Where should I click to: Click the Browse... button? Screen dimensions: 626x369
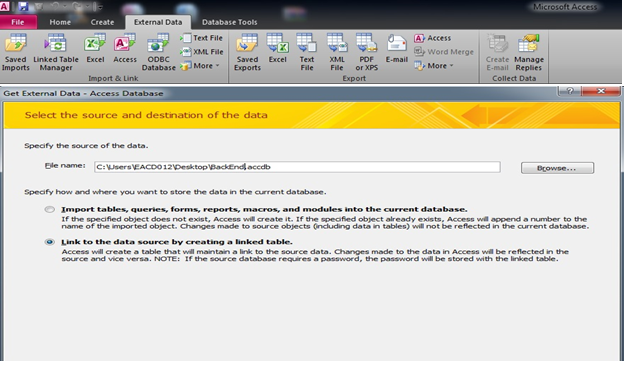(x=557, y=168)
